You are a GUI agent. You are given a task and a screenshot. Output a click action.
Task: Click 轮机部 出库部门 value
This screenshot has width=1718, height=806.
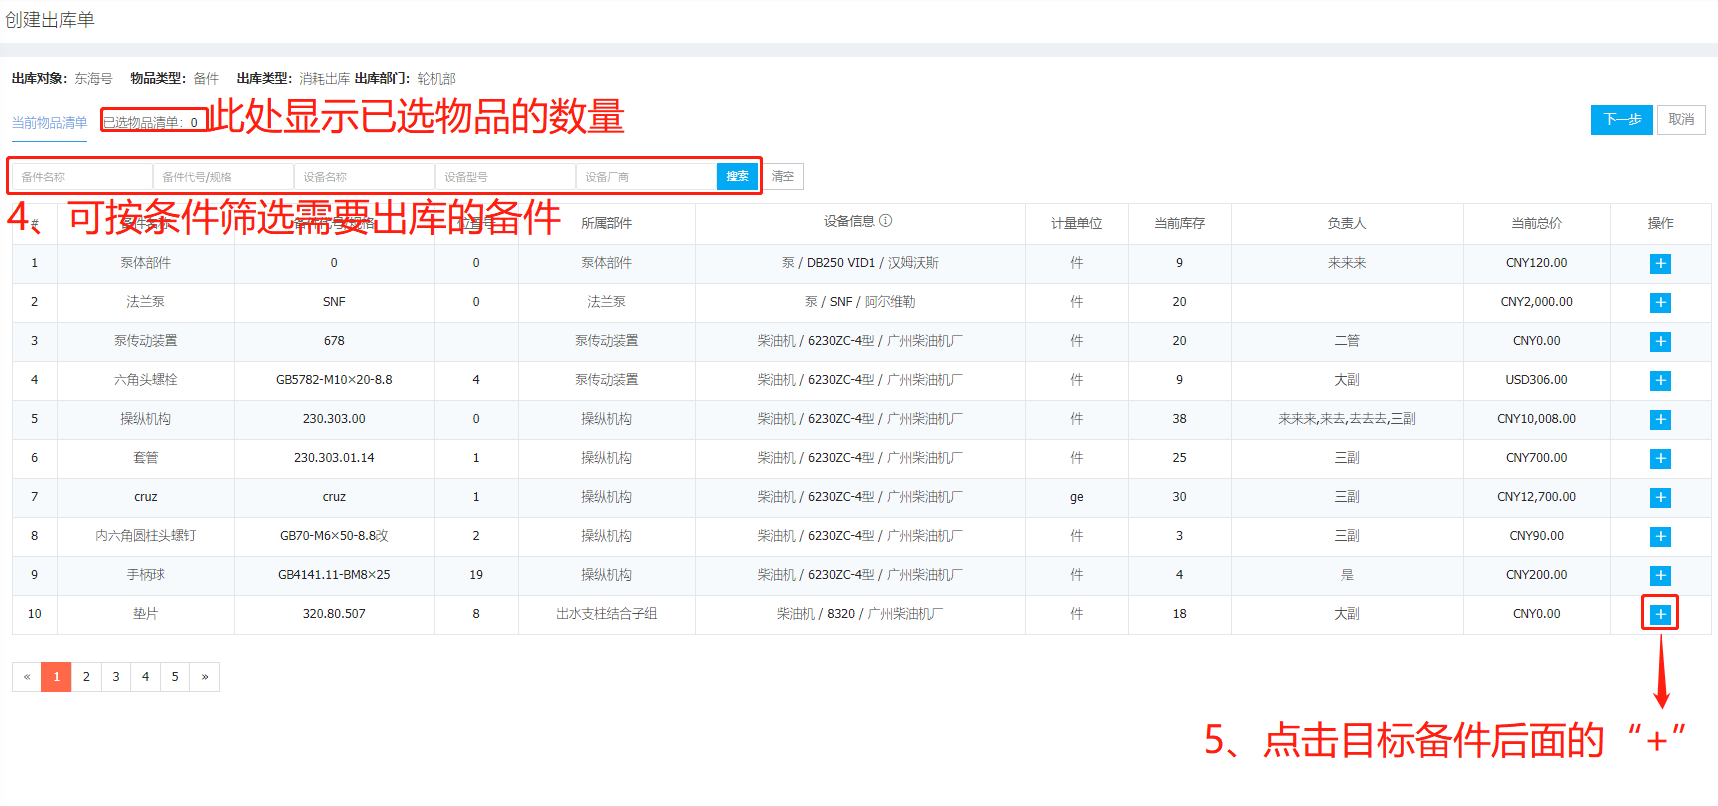(x=436, y=78)
